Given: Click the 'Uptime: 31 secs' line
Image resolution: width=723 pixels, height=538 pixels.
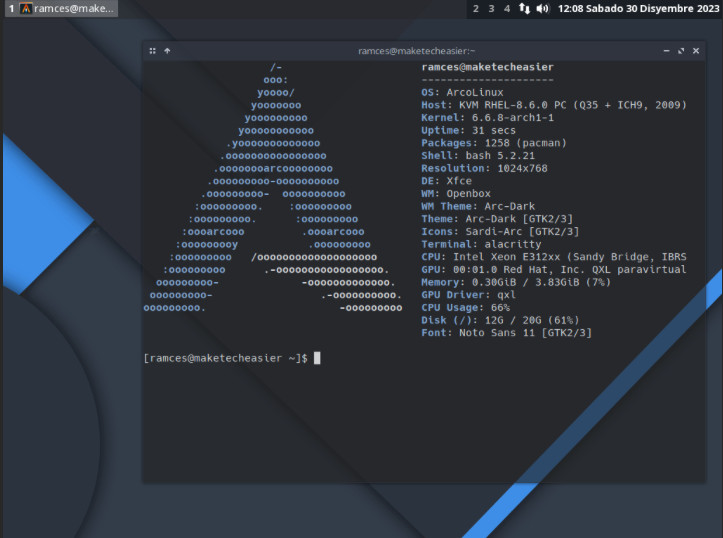Looking at the screenshot, I should click(468, 130).
